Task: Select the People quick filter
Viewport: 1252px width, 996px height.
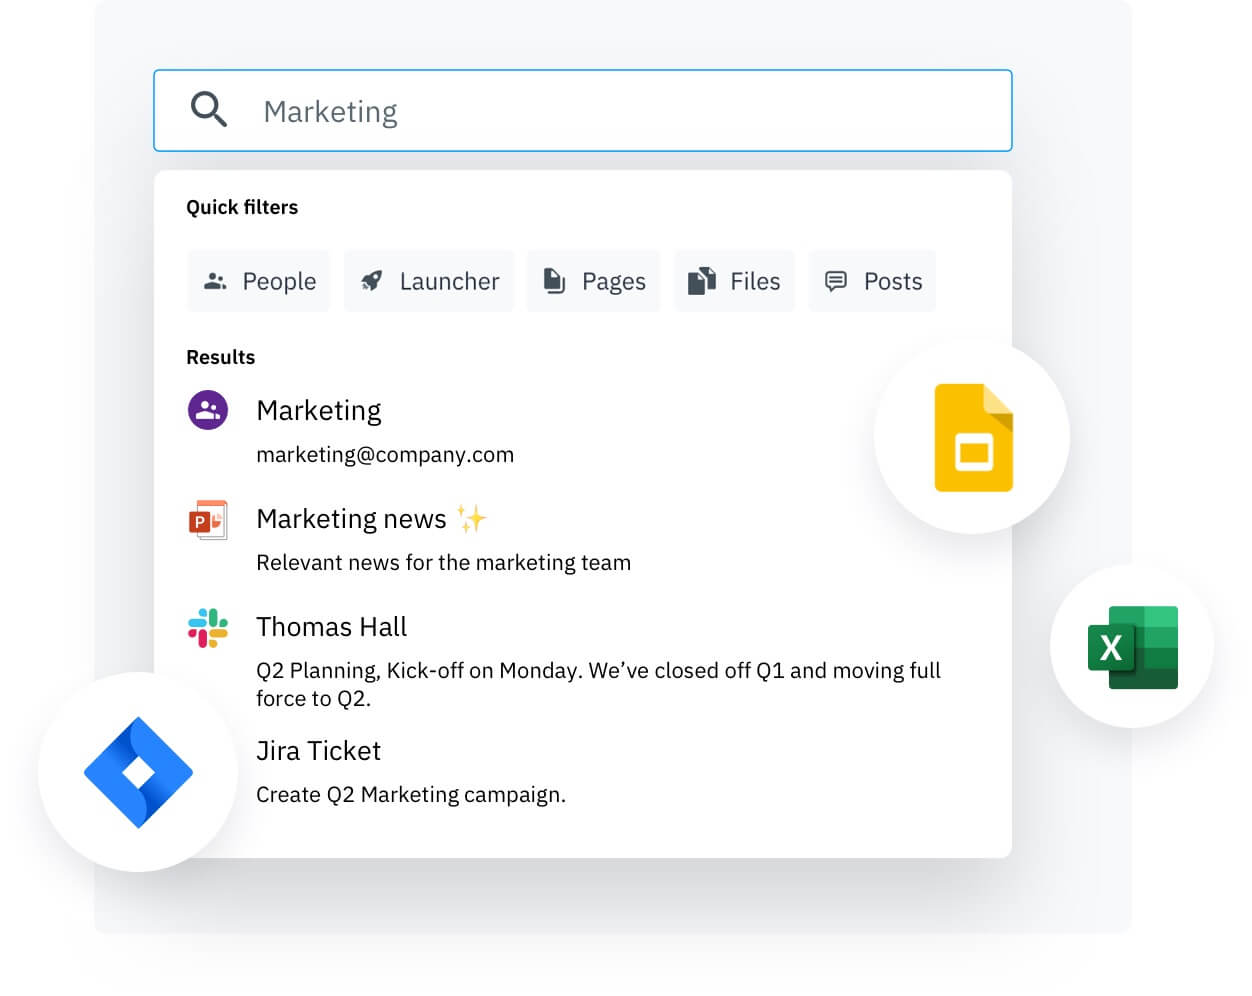Action: pyautogui.click(x=259, y=281)
